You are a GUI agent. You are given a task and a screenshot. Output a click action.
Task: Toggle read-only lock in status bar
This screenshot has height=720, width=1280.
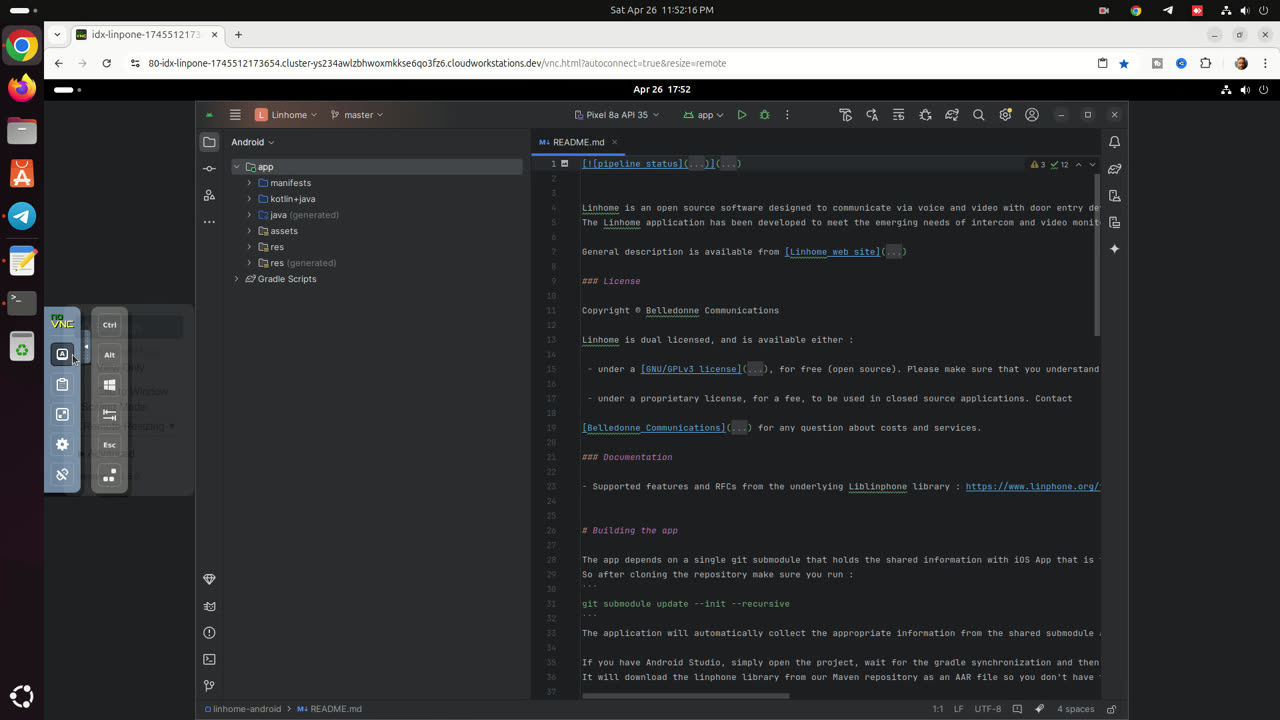[1110, 709]
